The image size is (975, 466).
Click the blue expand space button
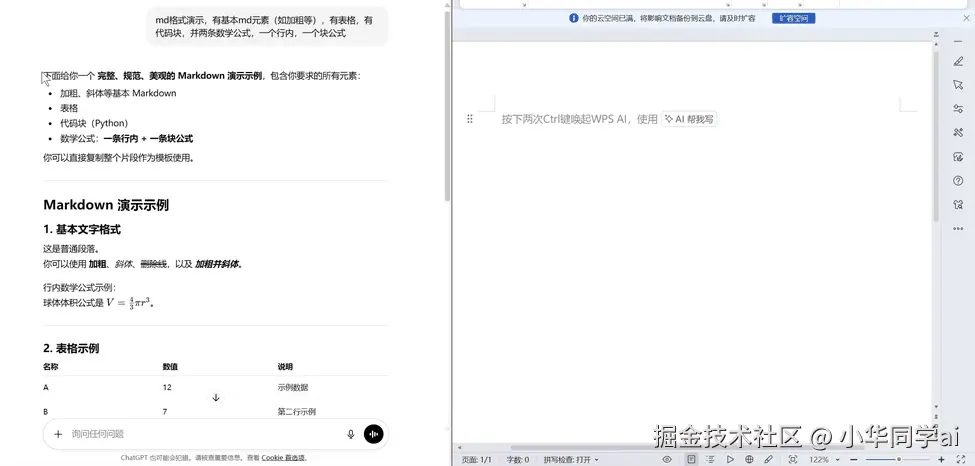click(x=793, y=19)
